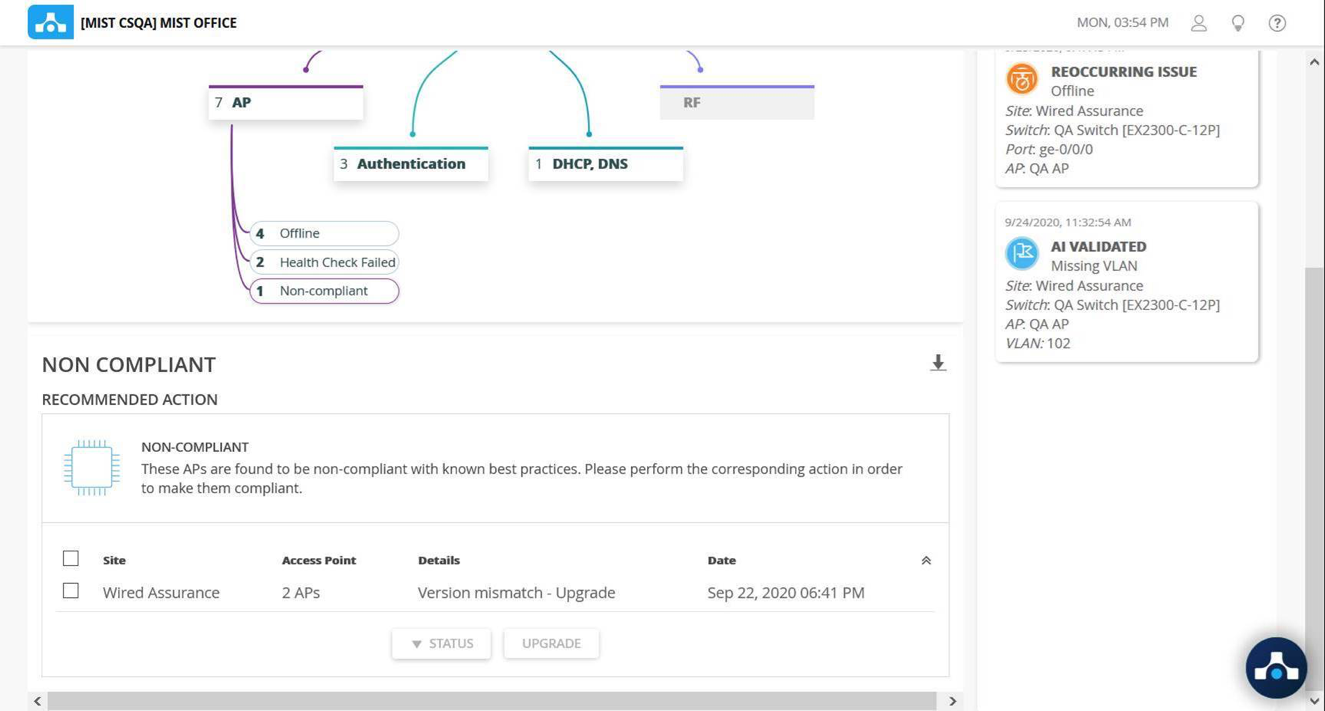
Task: Click the Reoccurring Issue orange icon
Action: 1021,79
